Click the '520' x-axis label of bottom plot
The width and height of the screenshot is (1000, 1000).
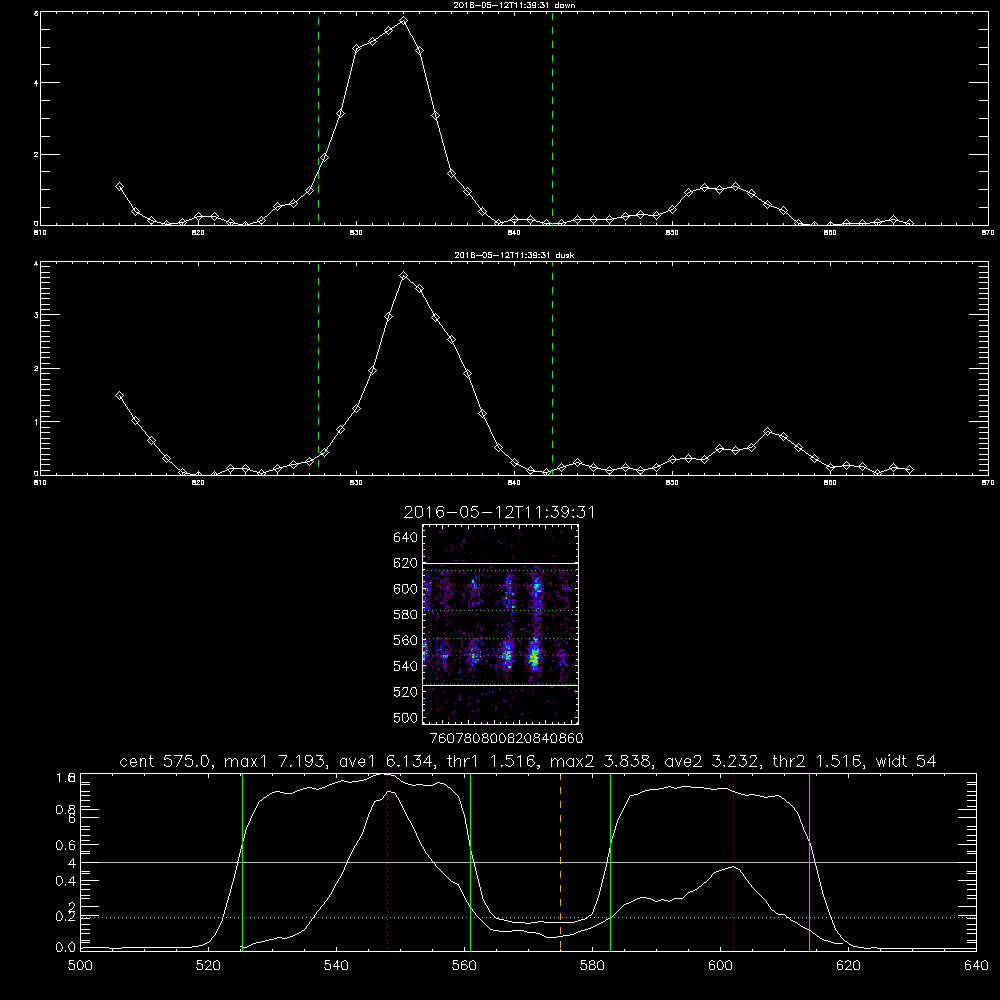208,966
